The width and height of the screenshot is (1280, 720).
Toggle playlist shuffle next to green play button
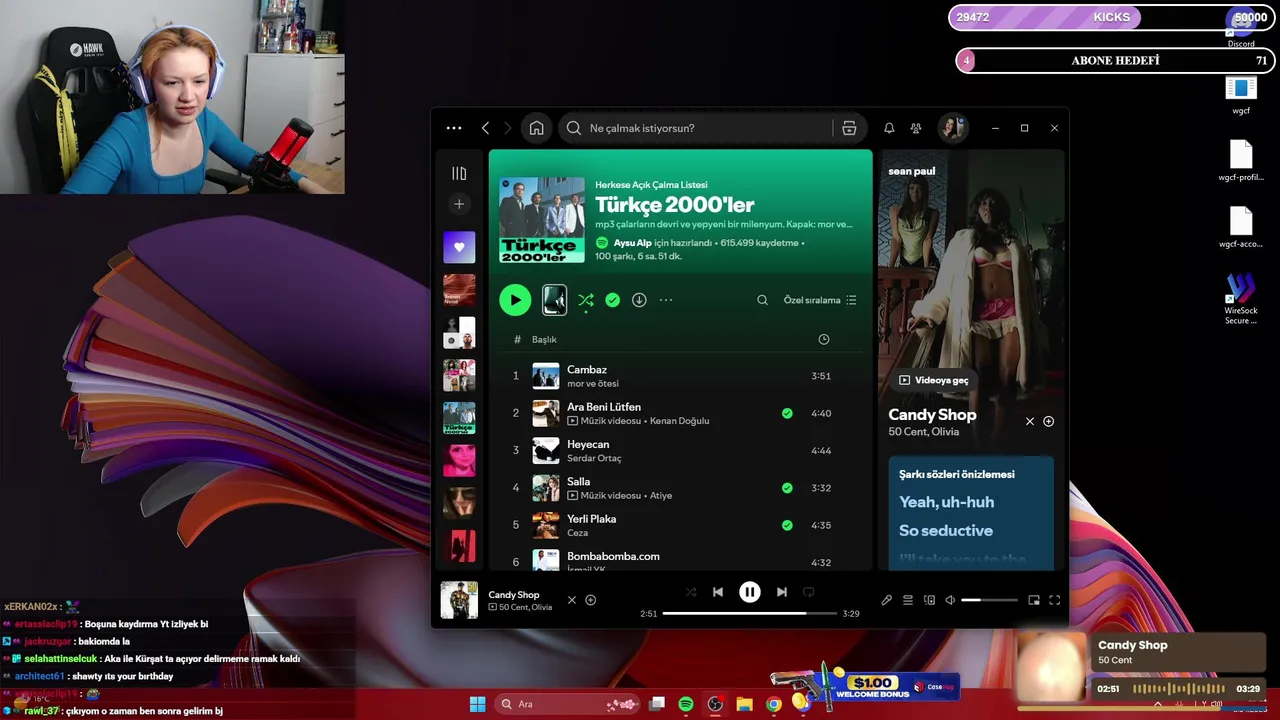pos(586,300)
